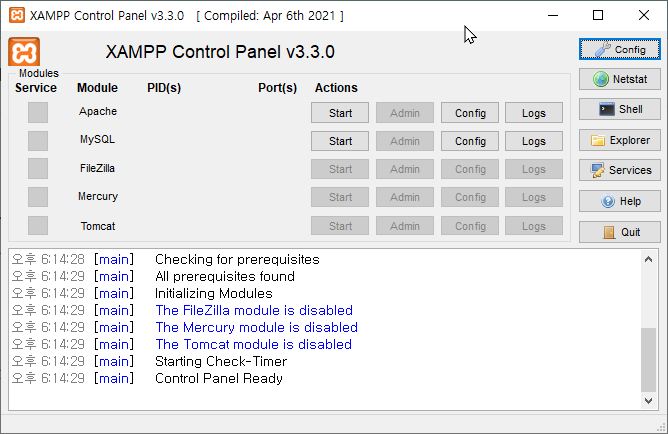The width and height of the screenshot is (668, 434).
Task: Click the FileZilla Start button
Action: 340,169
